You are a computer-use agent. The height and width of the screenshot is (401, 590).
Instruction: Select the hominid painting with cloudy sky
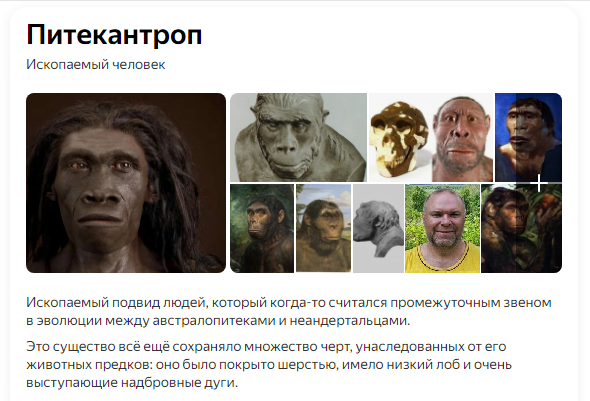click(324, 228)
